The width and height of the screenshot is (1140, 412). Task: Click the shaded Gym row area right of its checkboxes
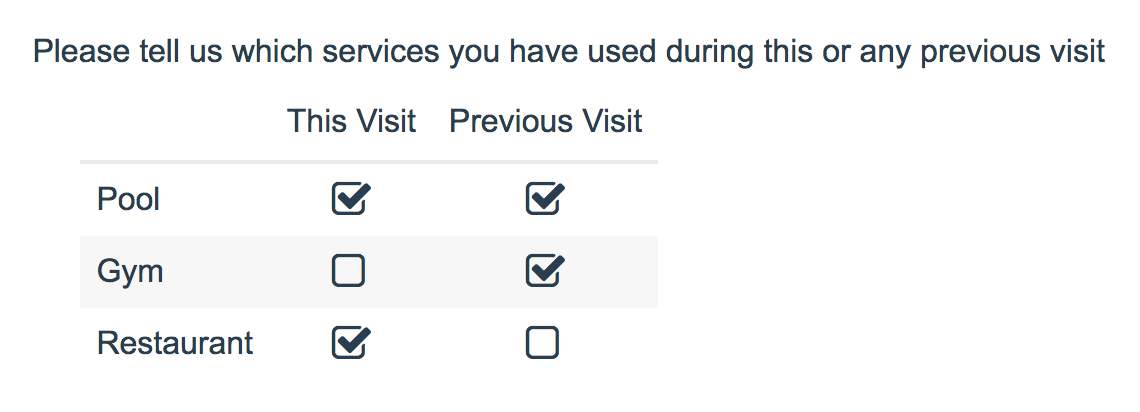[x=611, y=272]
